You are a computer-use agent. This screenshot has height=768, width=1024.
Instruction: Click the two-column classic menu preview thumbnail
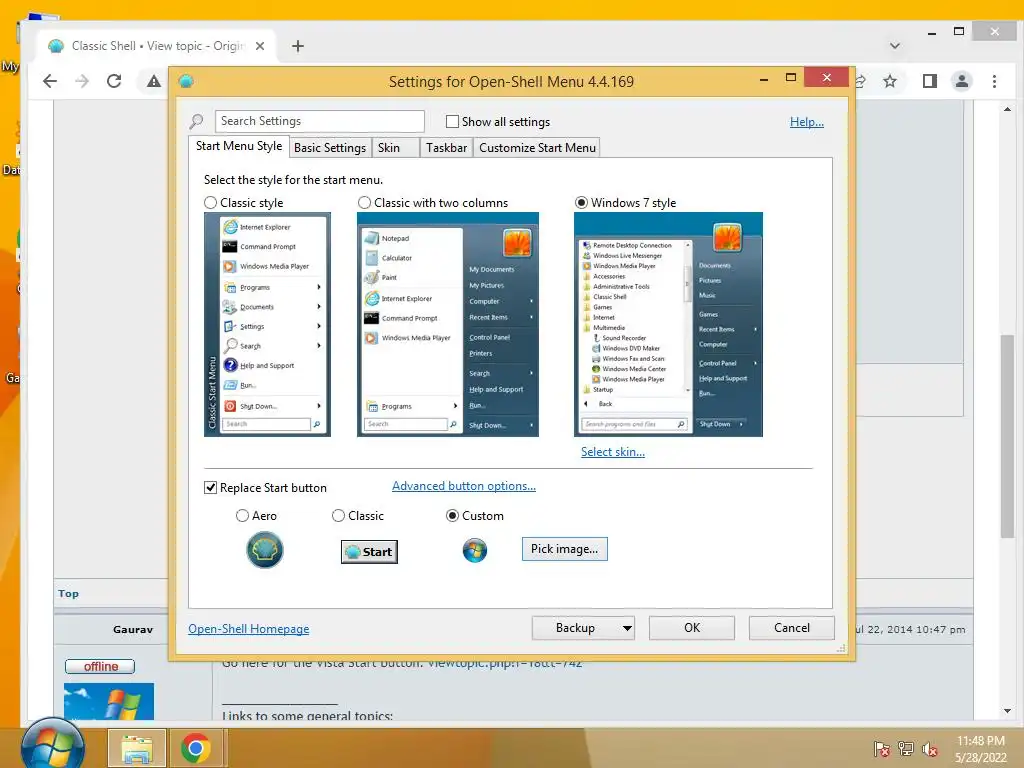[447, 325]
